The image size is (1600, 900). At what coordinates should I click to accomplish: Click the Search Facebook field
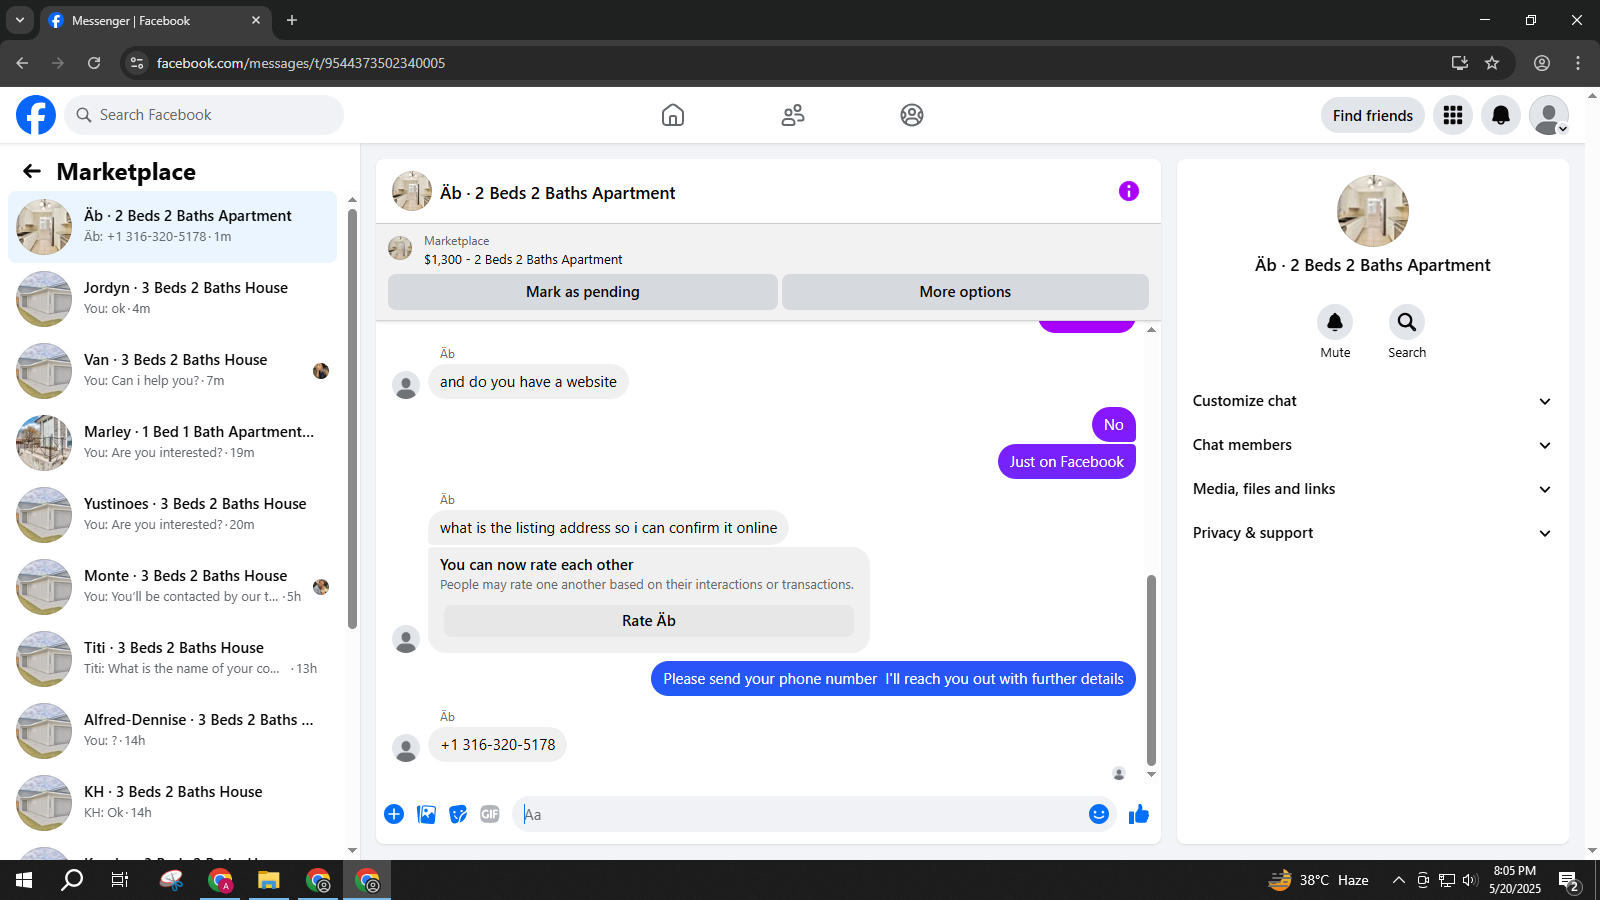[x=204, y=115]
